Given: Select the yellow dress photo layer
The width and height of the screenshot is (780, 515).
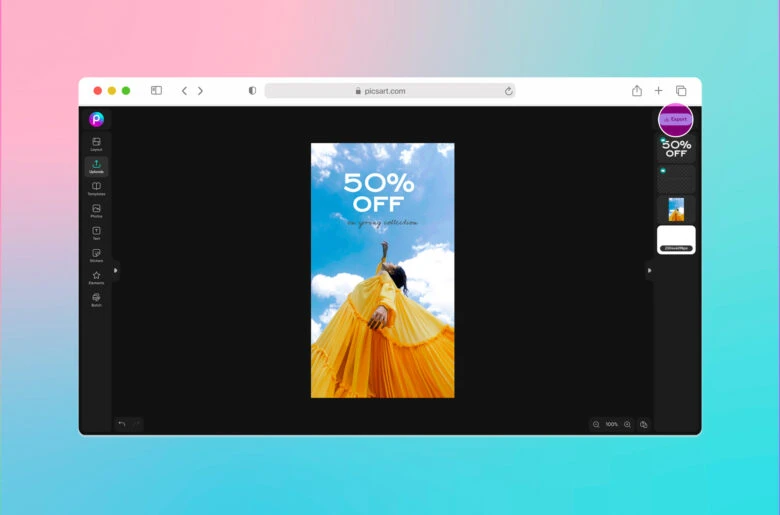Looking at the screenshot, I should pos(676,209).
